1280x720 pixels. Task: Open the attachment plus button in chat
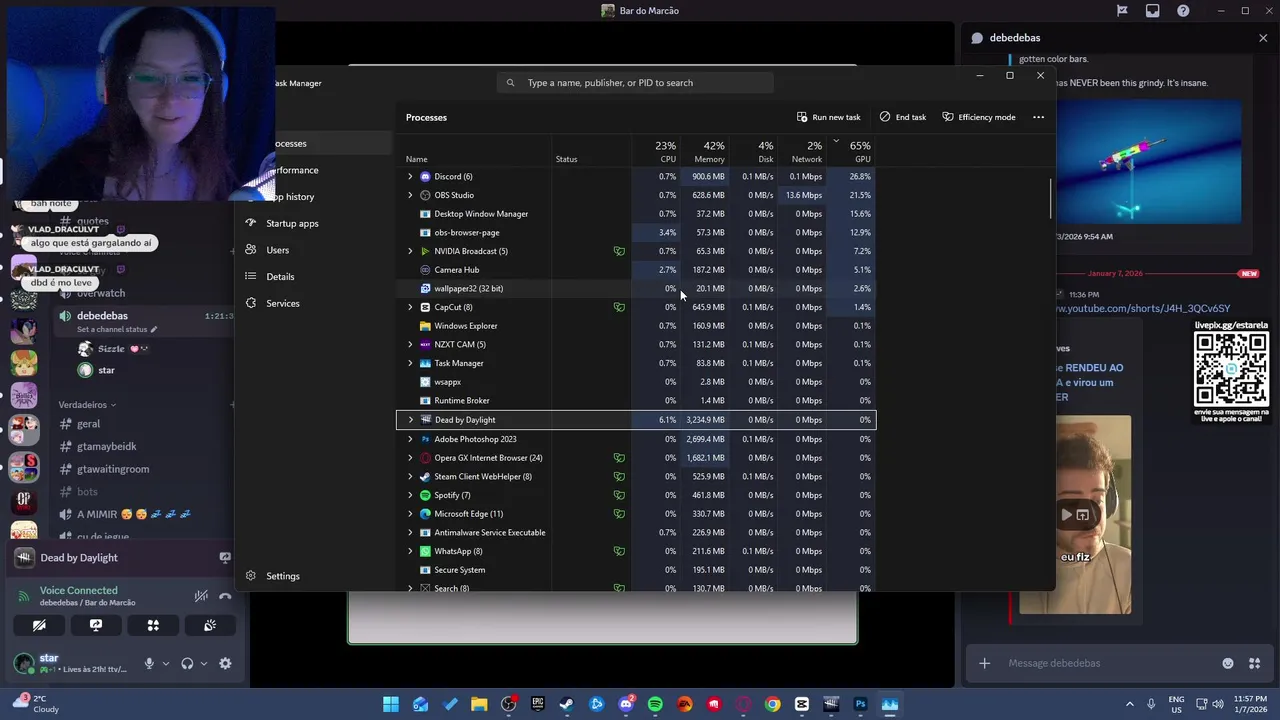pyautogui.click(x=984, y=663)
